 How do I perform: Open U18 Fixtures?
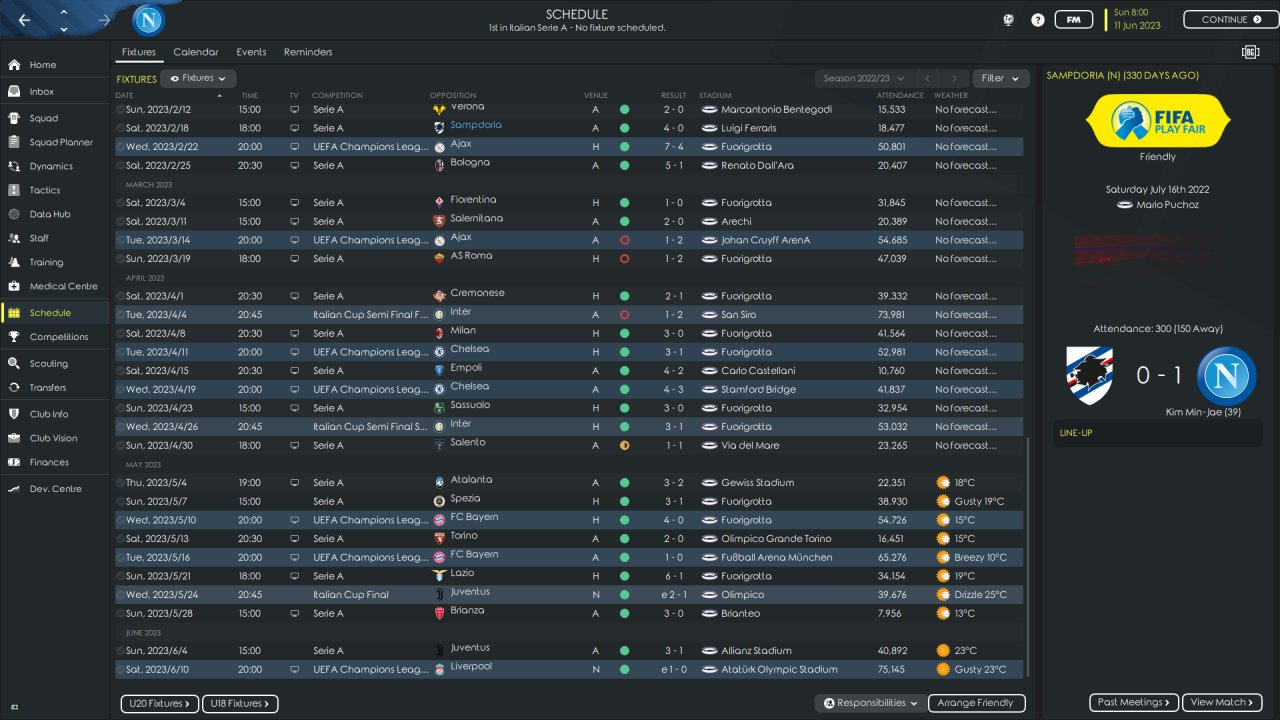[240, 703]
